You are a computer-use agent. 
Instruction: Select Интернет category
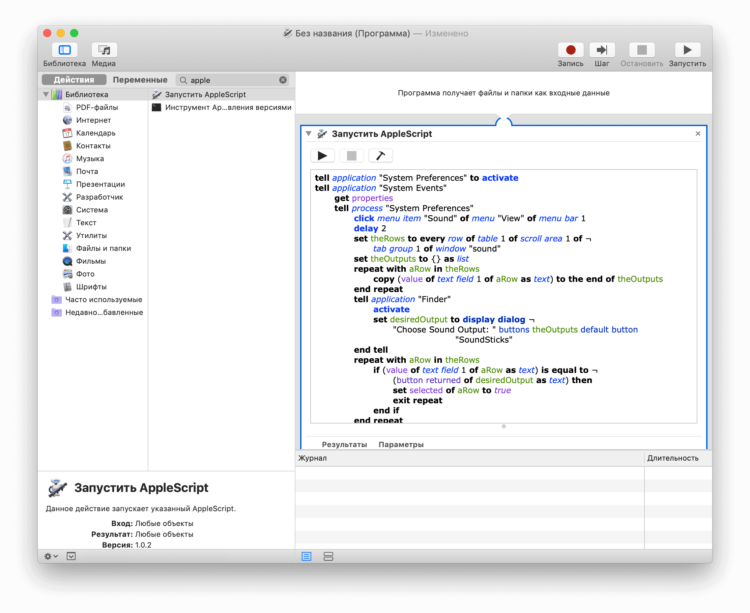94,120
